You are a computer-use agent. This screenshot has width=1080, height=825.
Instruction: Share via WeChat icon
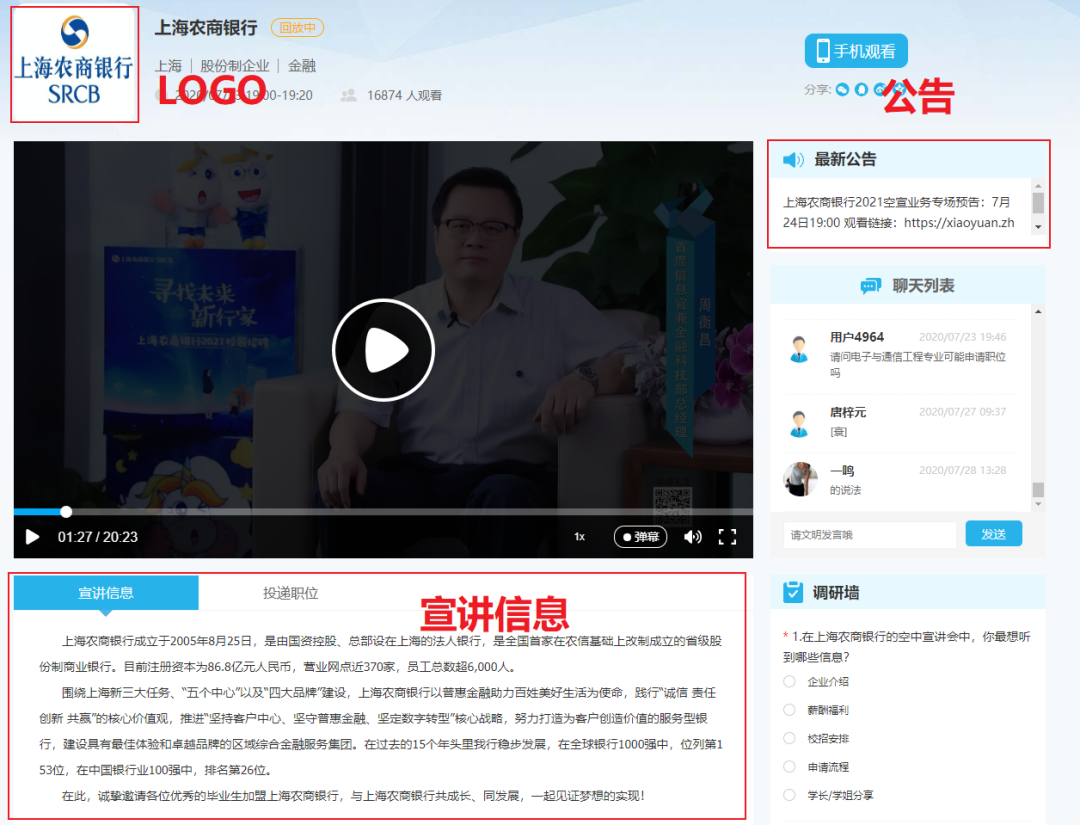coord(843,90)
